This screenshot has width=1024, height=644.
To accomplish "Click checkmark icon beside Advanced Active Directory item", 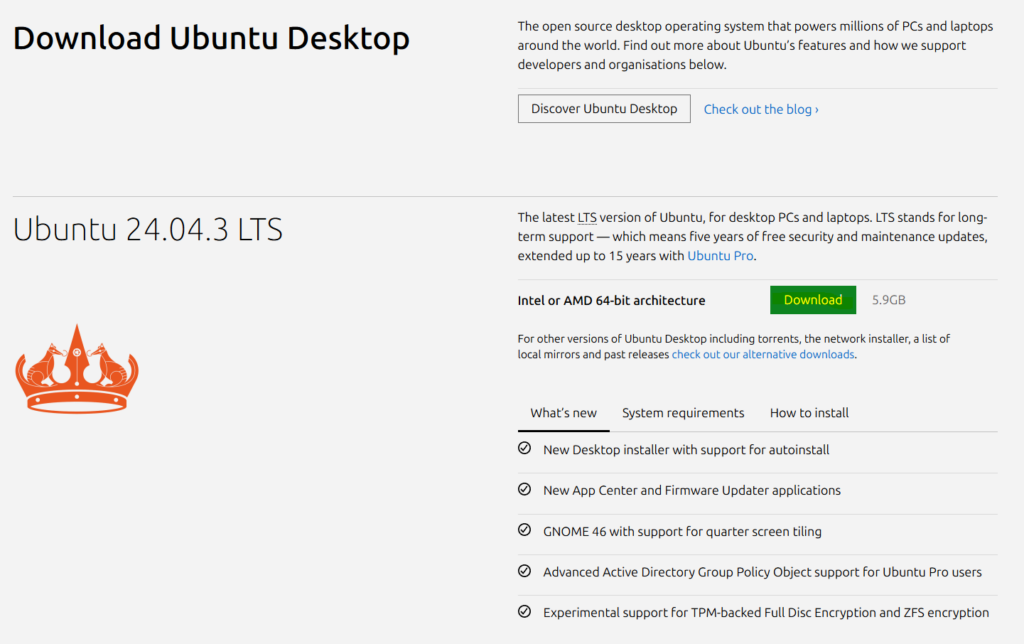I will coord(524,571).
